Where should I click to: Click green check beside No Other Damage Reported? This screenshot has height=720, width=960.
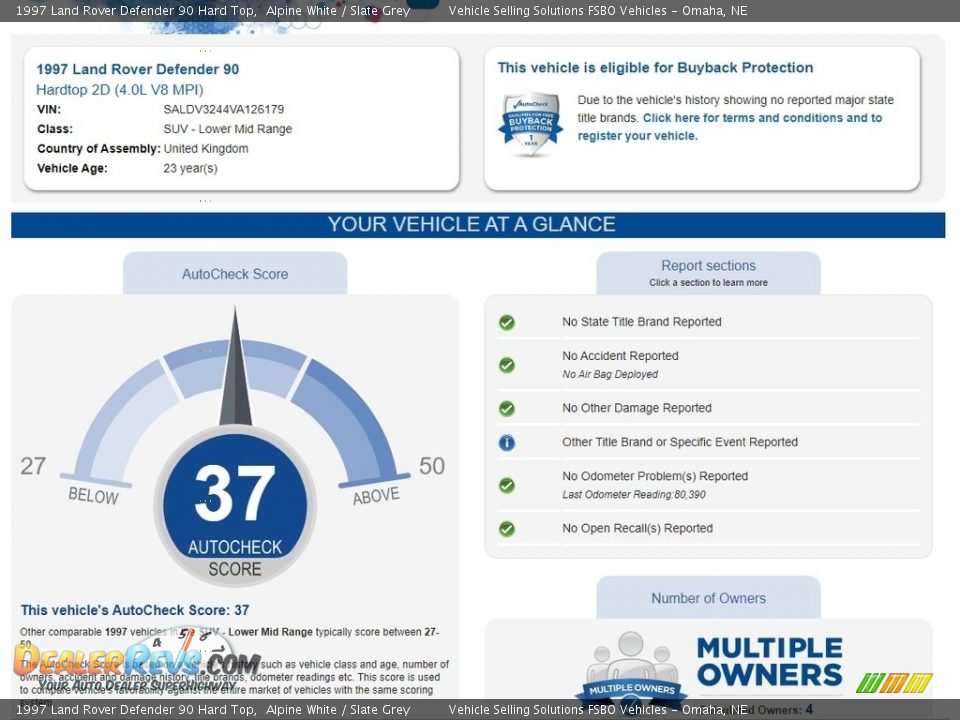pyautogui.click(x=506, y=408)
